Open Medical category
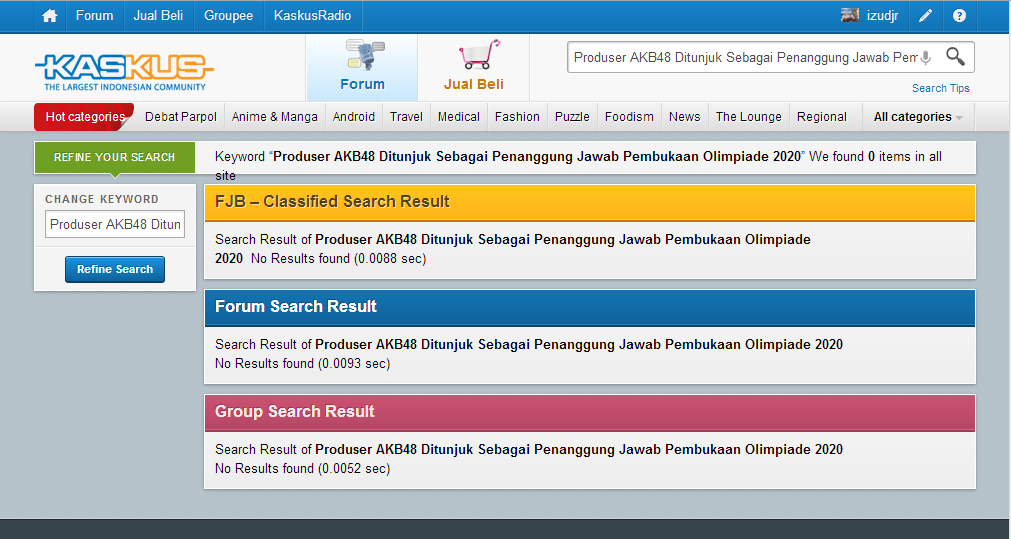The image size is (1011, 539). pos(458,117)
